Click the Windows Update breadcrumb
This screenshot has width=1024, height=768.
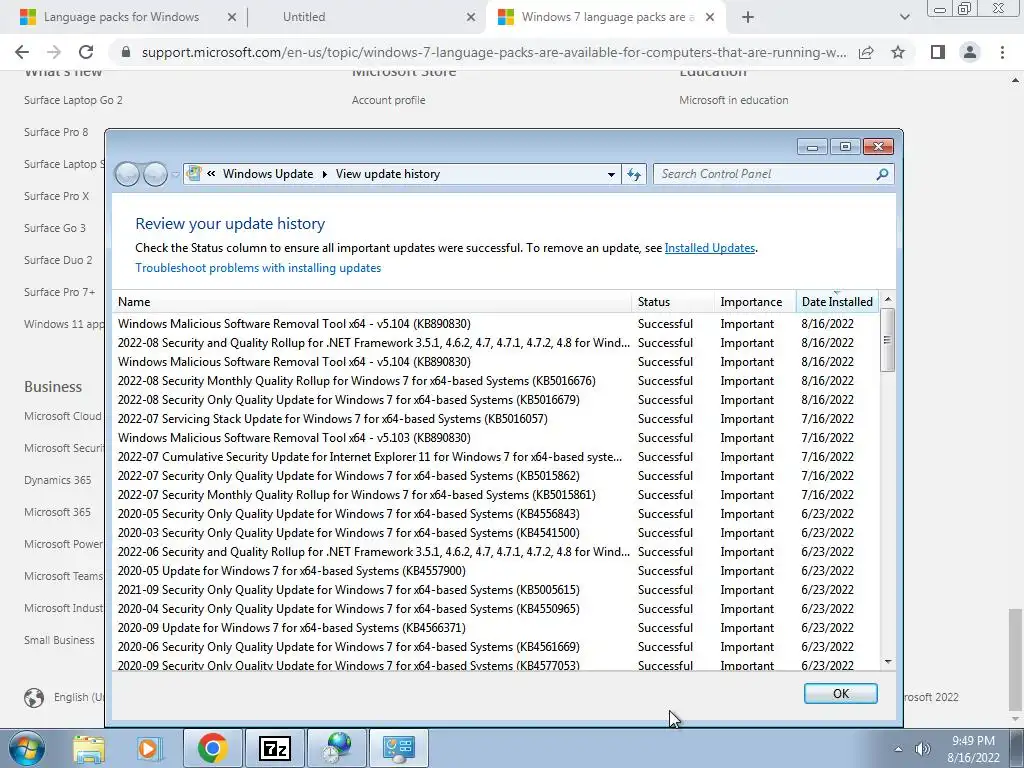tap(268, 174)
